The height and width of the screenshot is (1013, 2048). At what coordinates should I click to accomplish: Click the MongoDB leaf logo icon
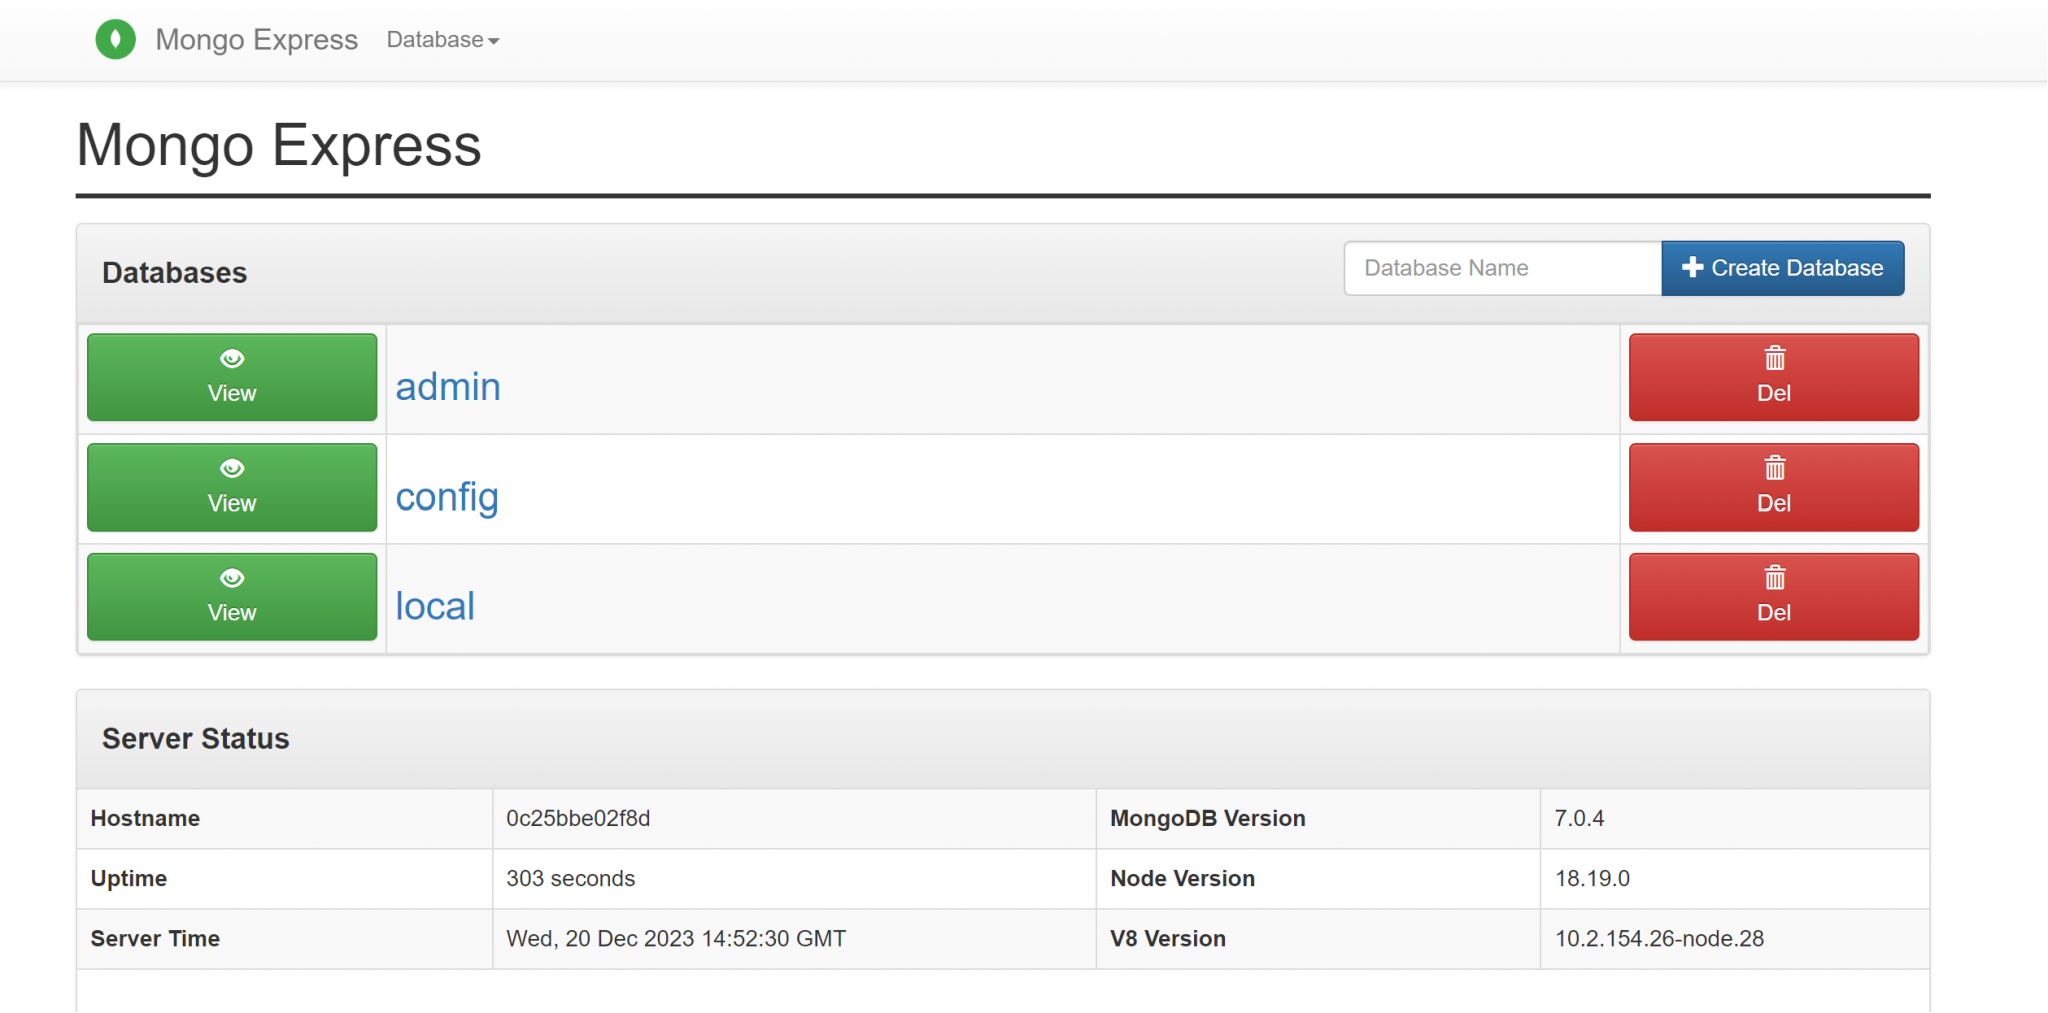click(x=116, y=40)
